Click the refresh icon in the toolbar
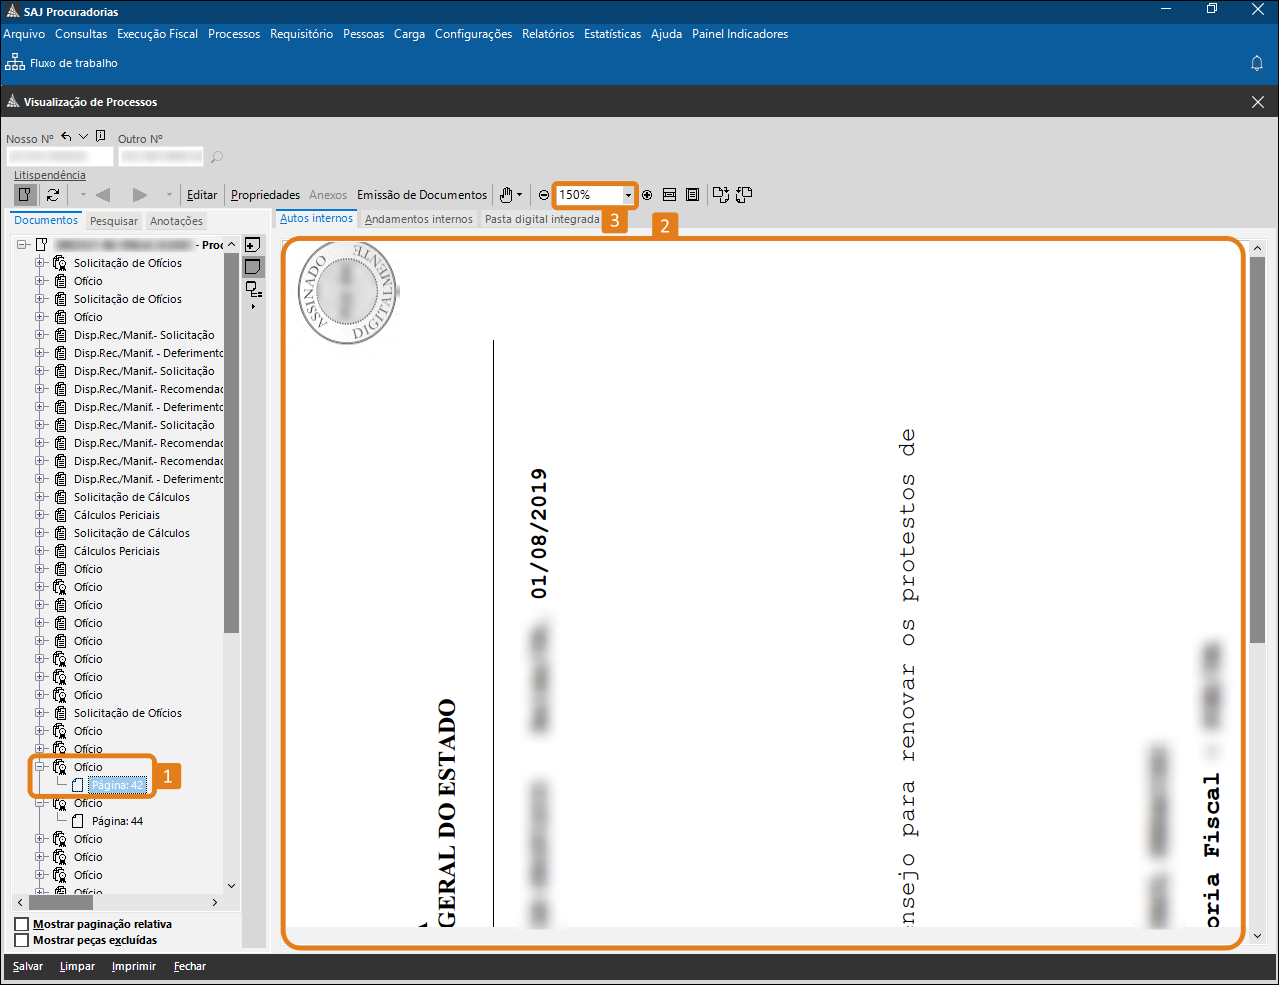Screen dimensions: 1279x985 53,195
